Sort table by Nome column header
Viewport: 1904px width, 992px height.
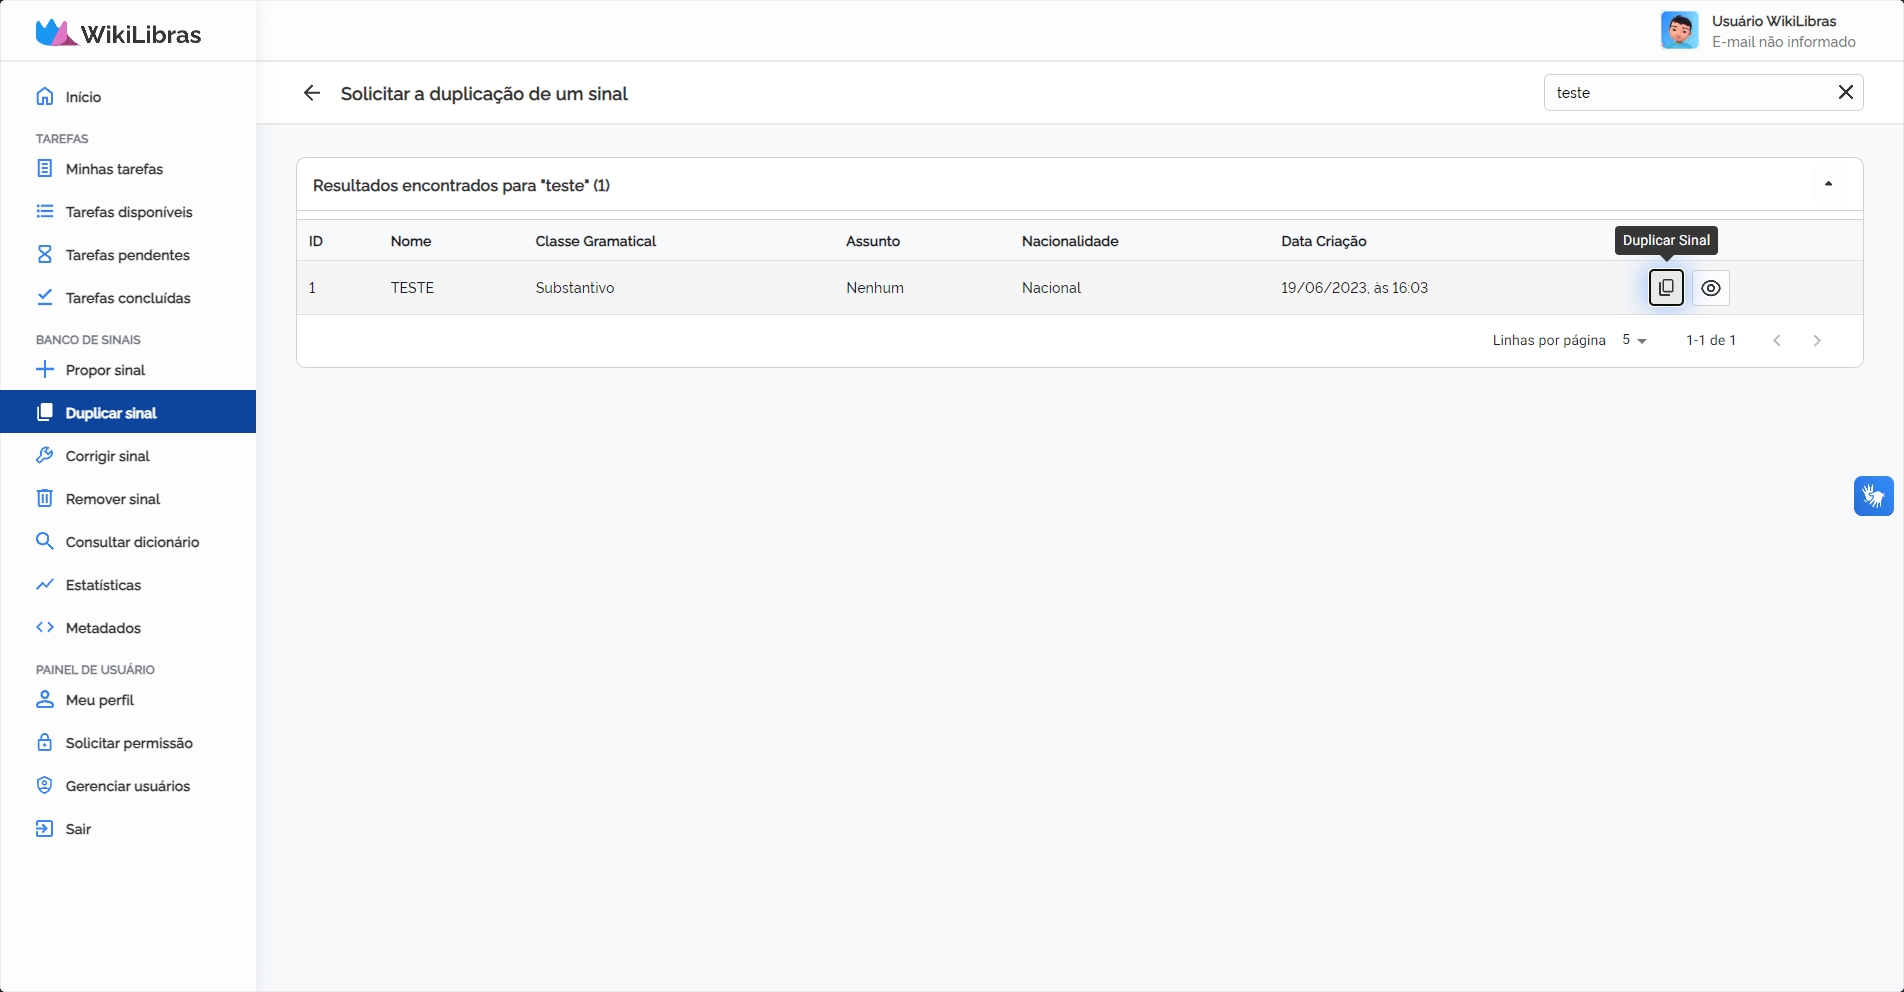411,241
